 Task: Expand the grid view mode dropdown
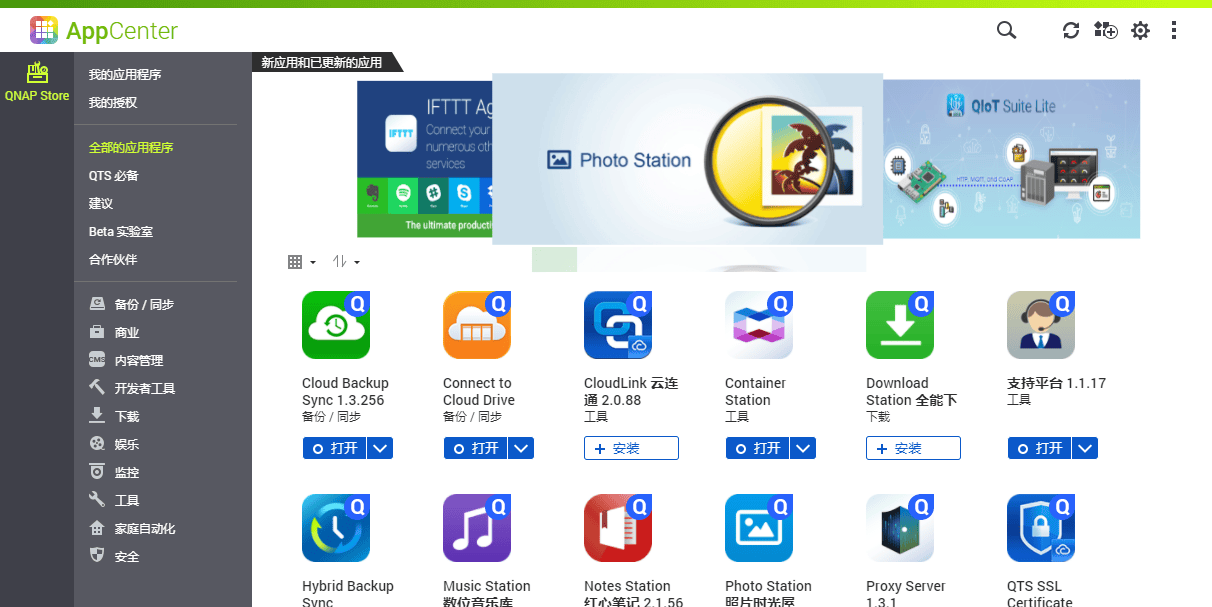click(x=301, y=262)
